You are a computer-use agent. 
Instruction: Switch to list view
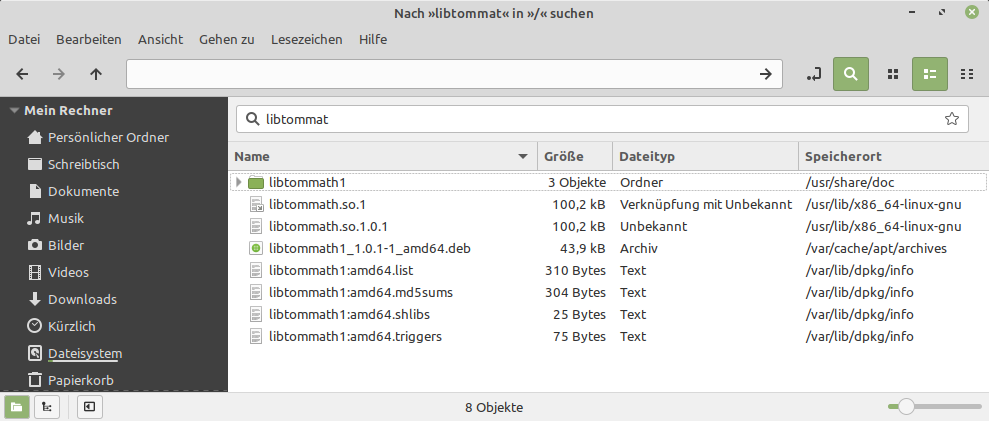tap(930, 74)
